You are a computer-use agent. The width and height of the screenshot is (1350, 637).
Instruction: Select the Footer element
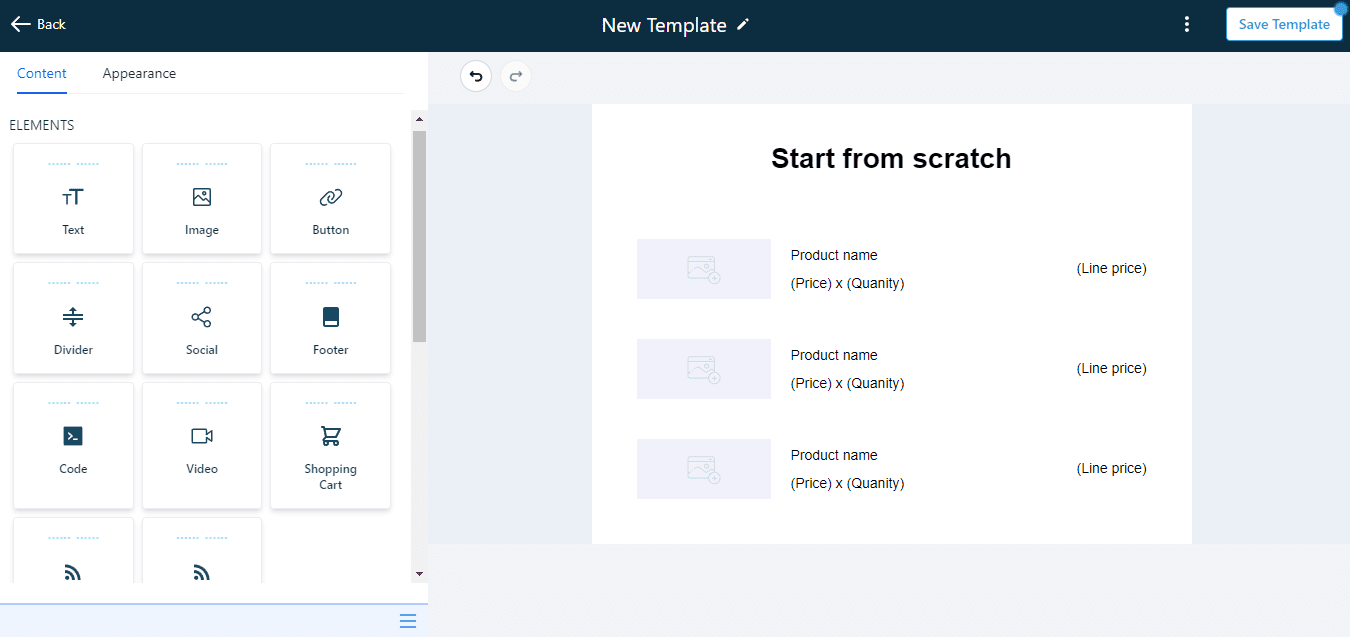pyautogui.click(x=330, y=318)
